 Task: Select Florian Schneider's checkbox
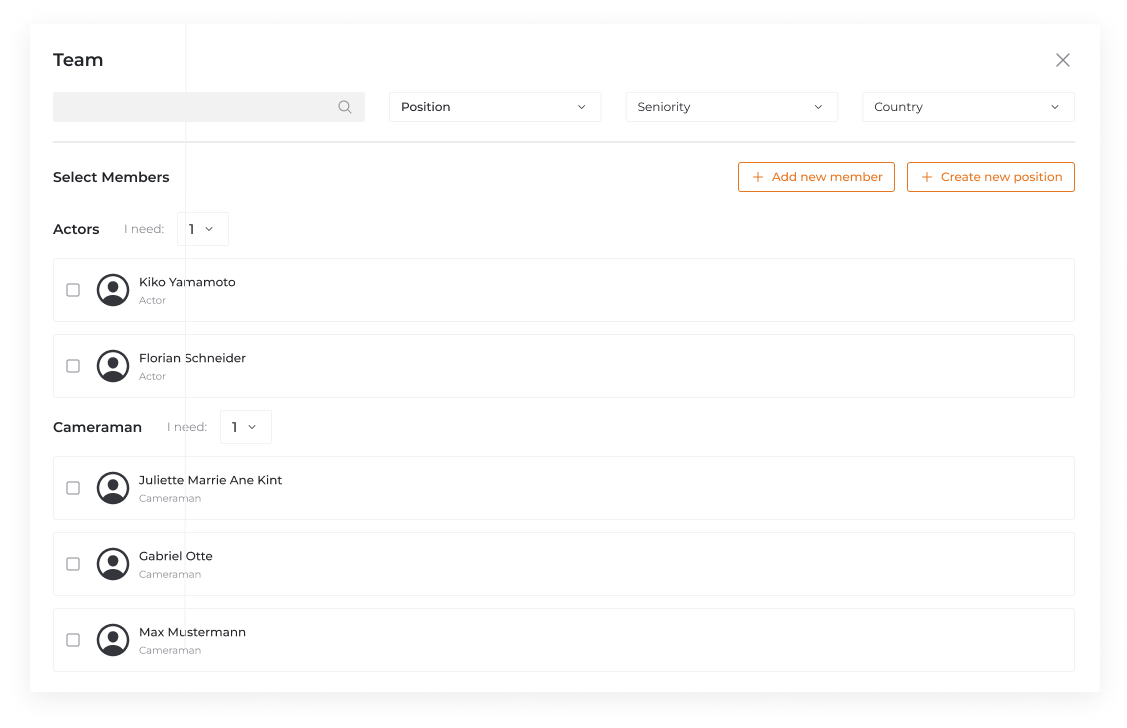pos(73,366)
